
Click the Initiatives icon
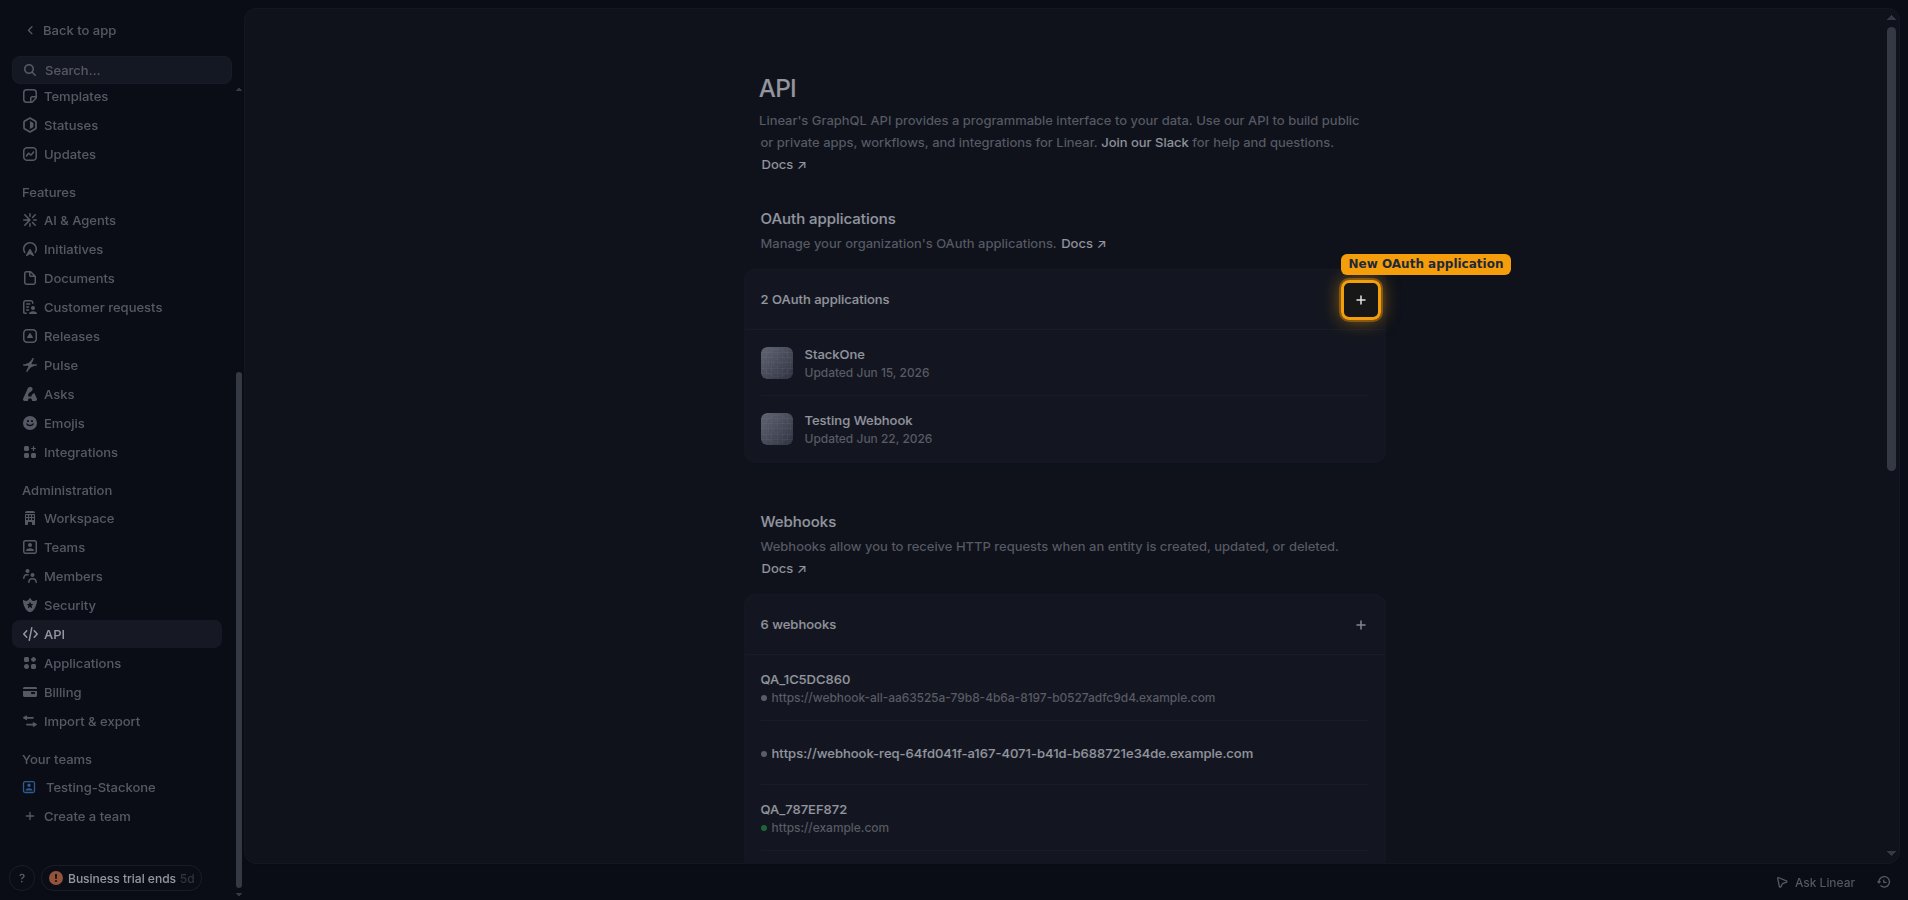tap(30, 250)
